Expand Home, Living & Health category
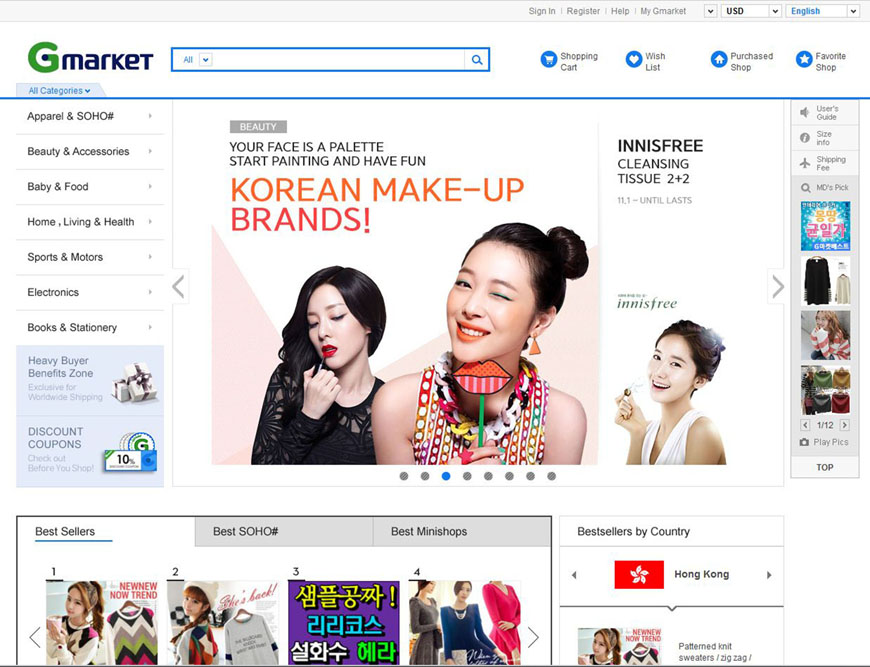Screen dimensions: 870x667 [x=90, y=222]
